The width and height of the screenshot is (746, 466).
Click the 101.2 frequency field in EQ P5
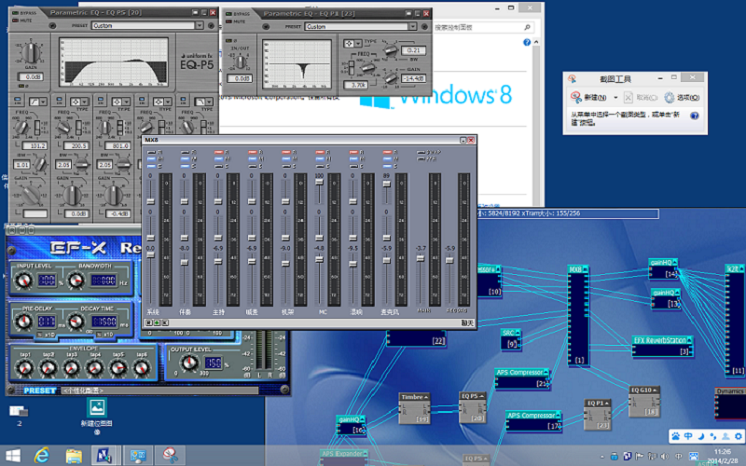35,146
